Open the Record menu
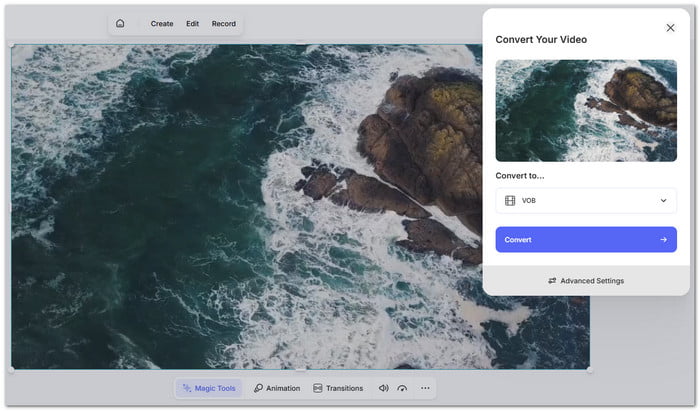The image size is (700, 411). [x=223, y=24]
